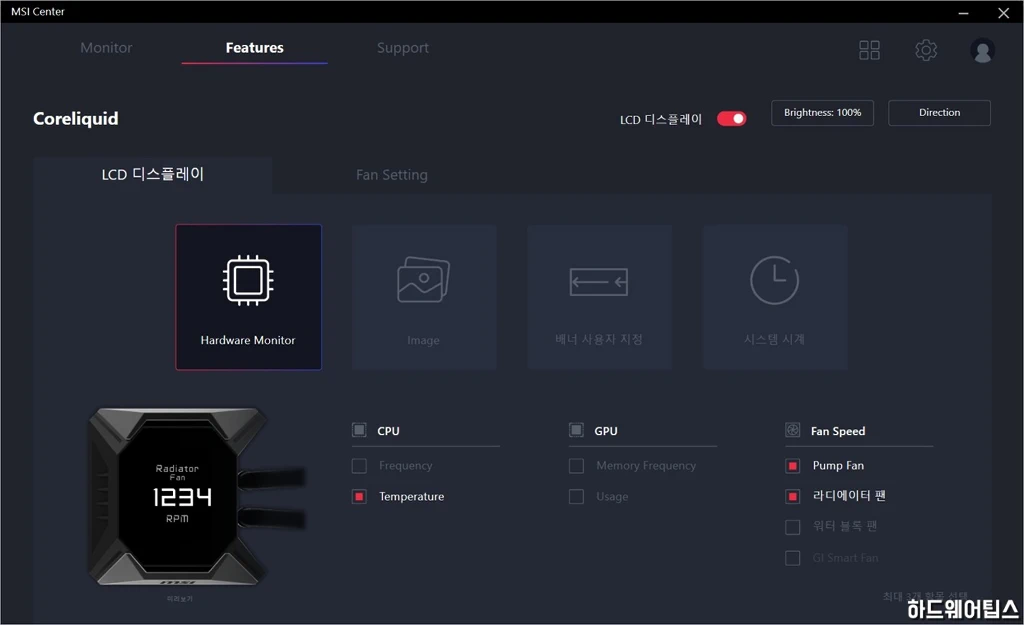Switch to the Support tab
The height and width of the screenshot is (625, 1024).
(x=403, y=48)
